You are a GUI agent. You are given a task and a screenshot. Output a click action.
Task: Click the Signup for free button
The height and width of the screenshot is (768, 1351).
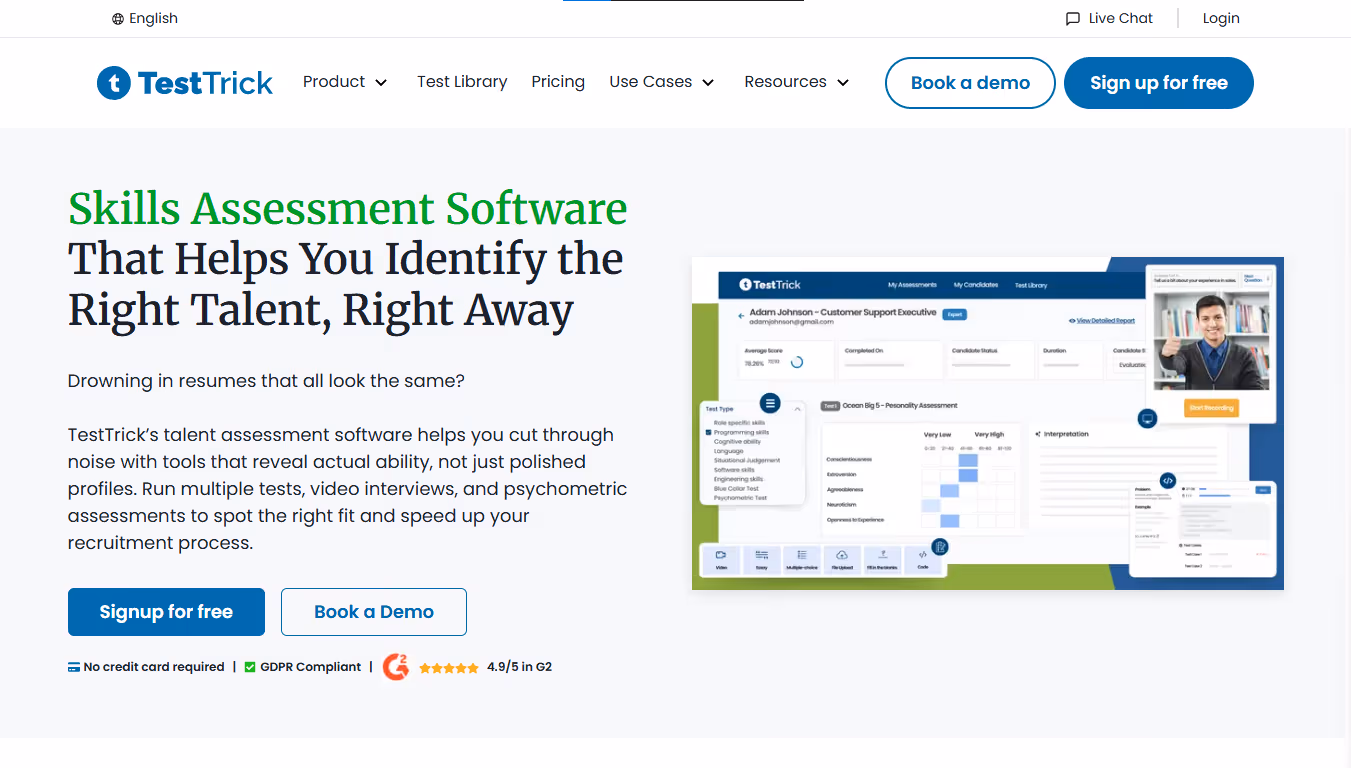[166, 611]
